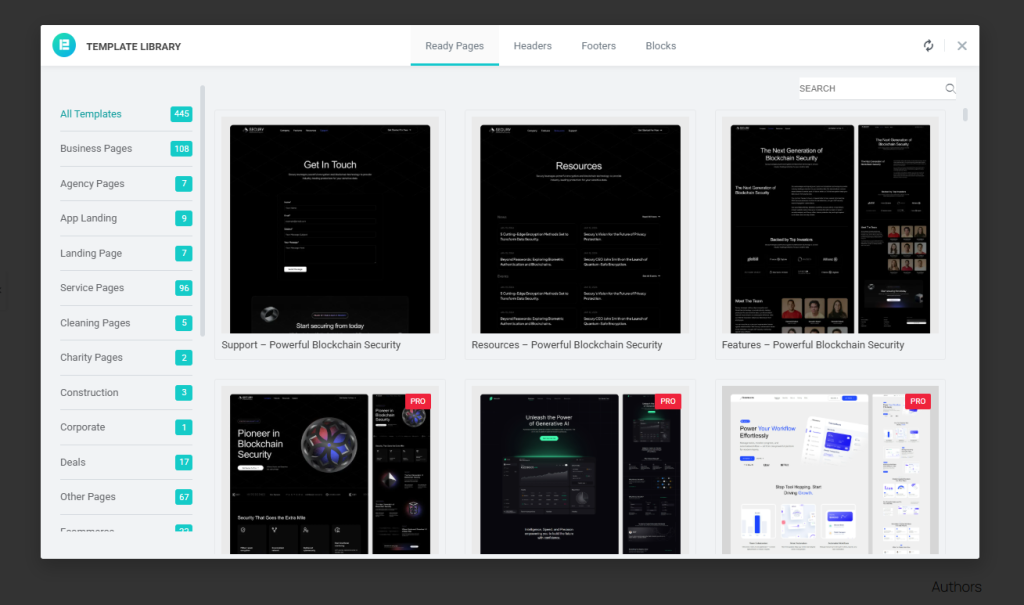Click the template grid scrollbar
The image size is (1024, 605).
(965, 115)
